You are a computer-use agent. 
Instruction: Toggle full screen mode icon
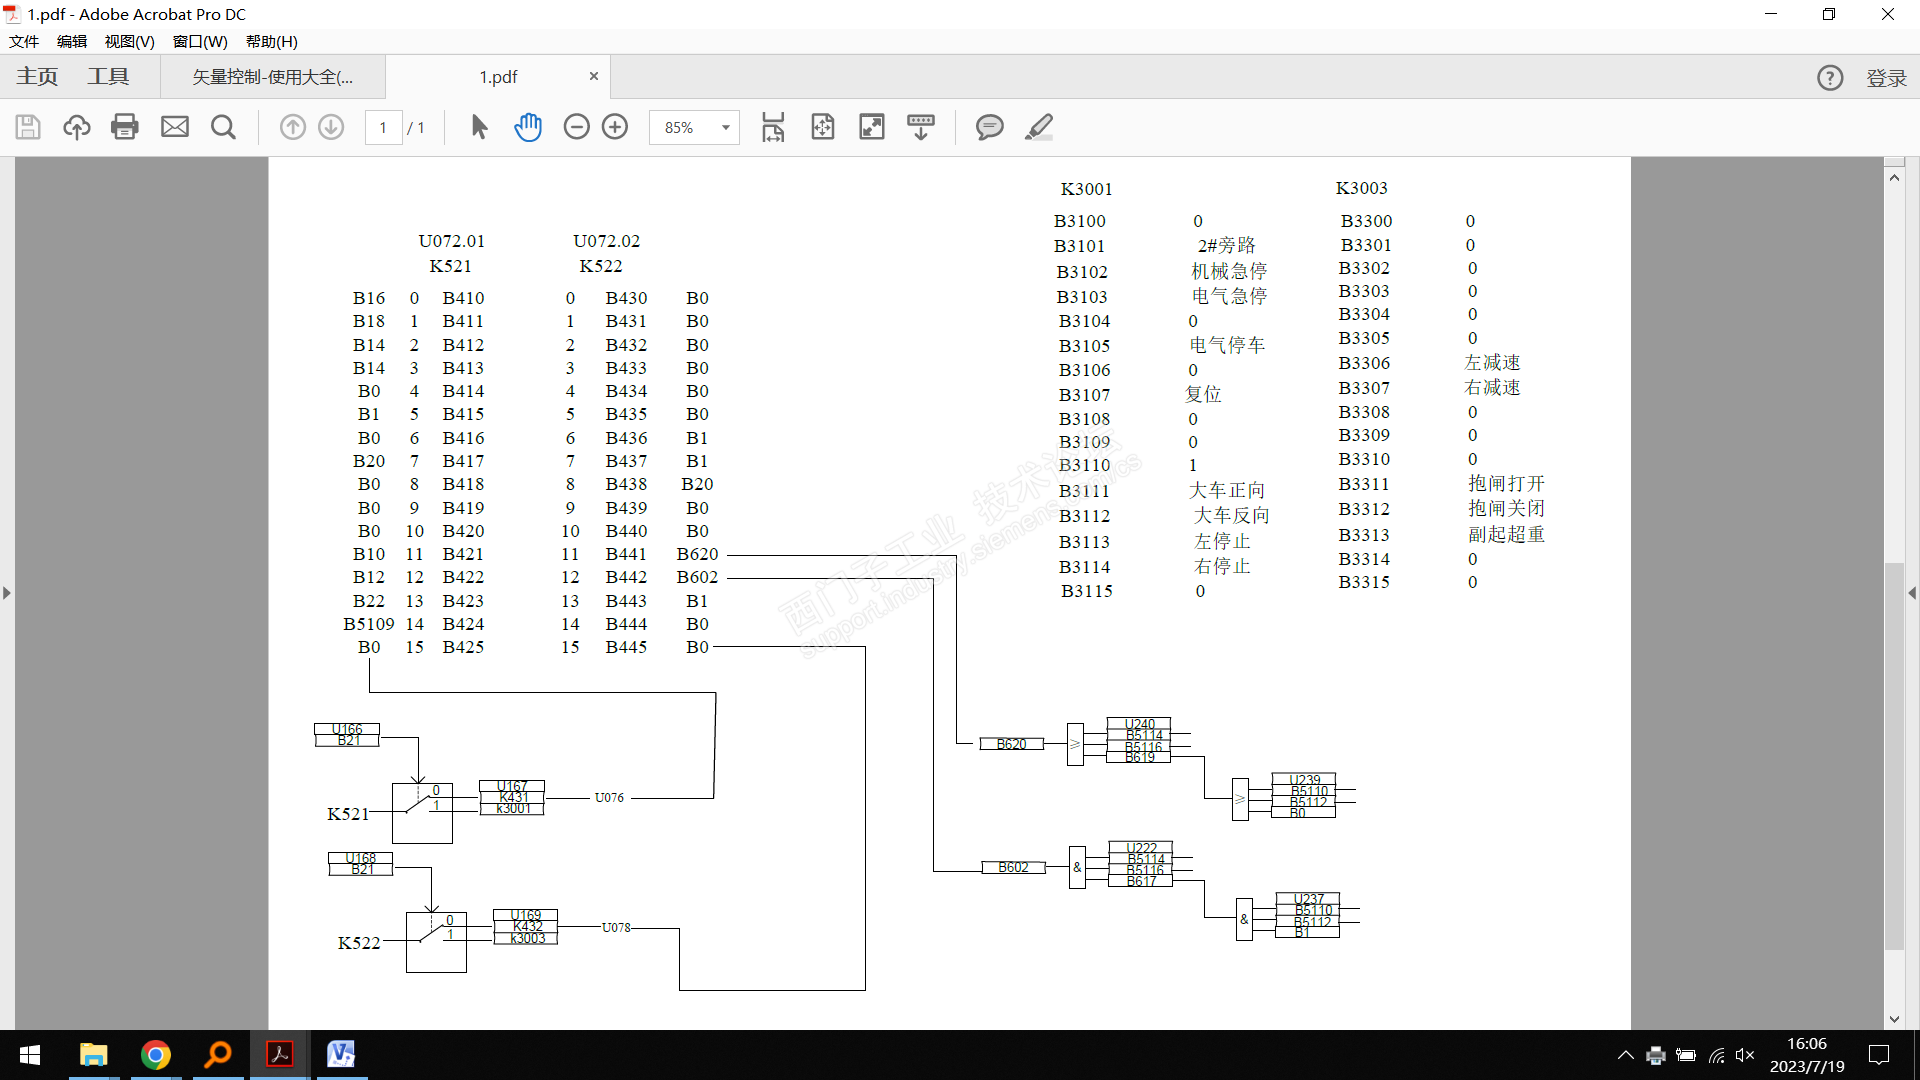[x=872, y=127]
